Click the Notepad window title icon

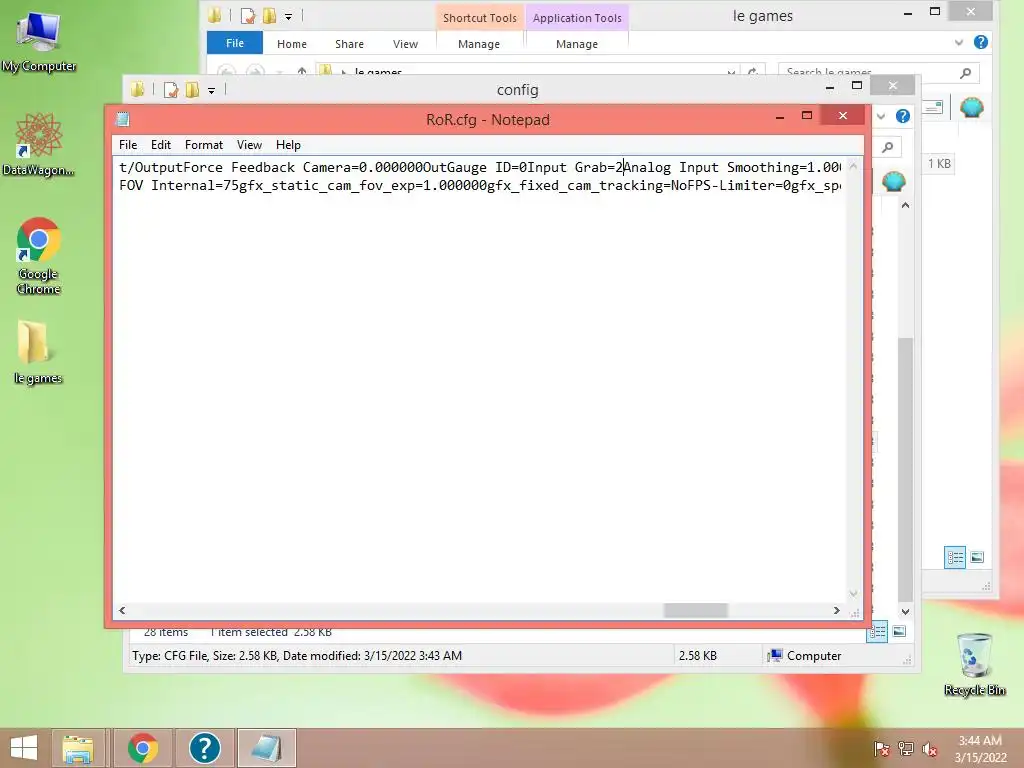click(123, 119)
